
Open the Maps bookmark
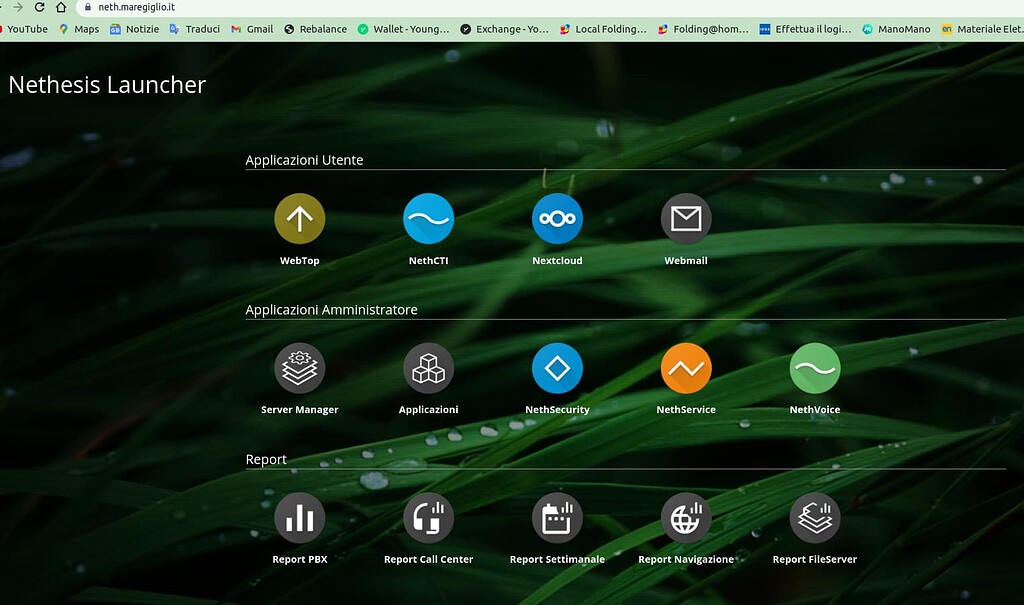(x=79, y=29)
